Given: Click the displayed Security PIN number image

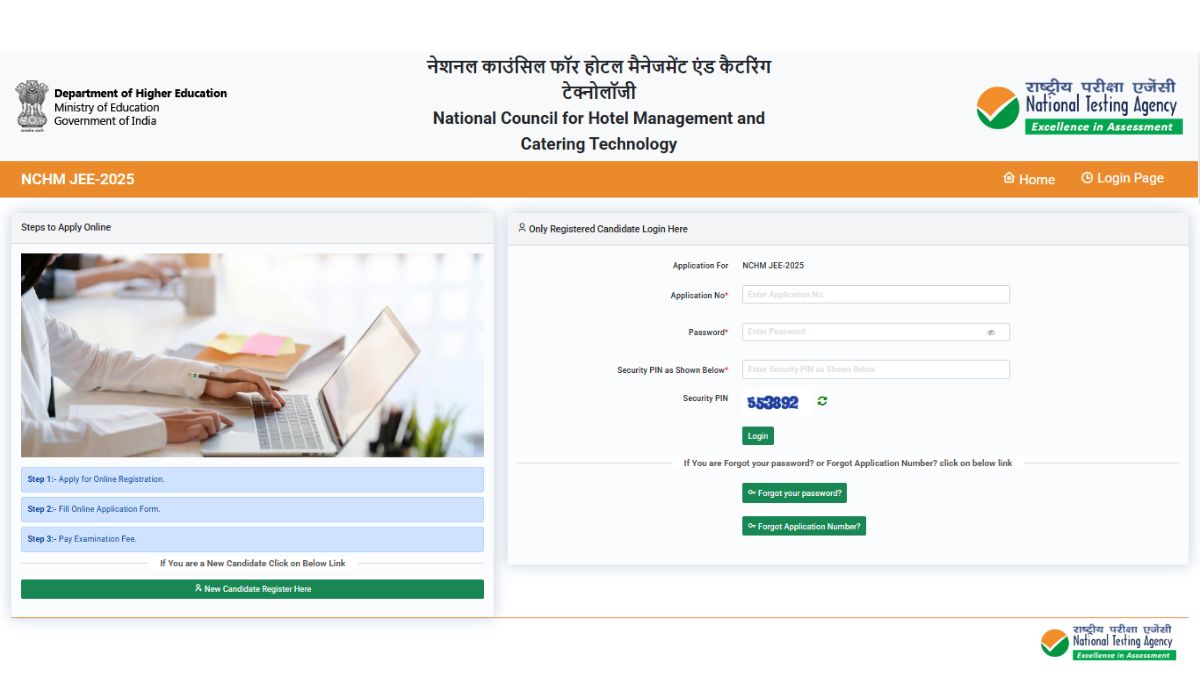Looking at the screenshot, I should coord(775,402).
